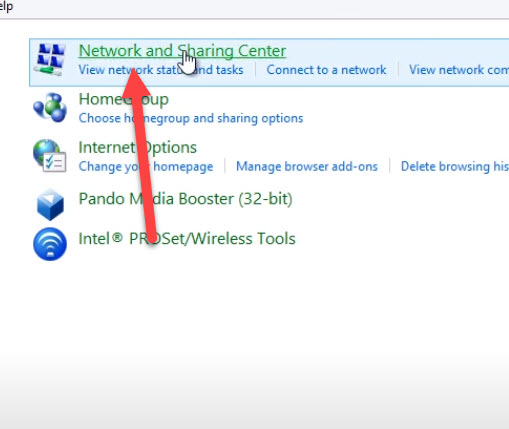Open the Network and Sharing Center heading
The image size is (509, 429).
(182, 51)
